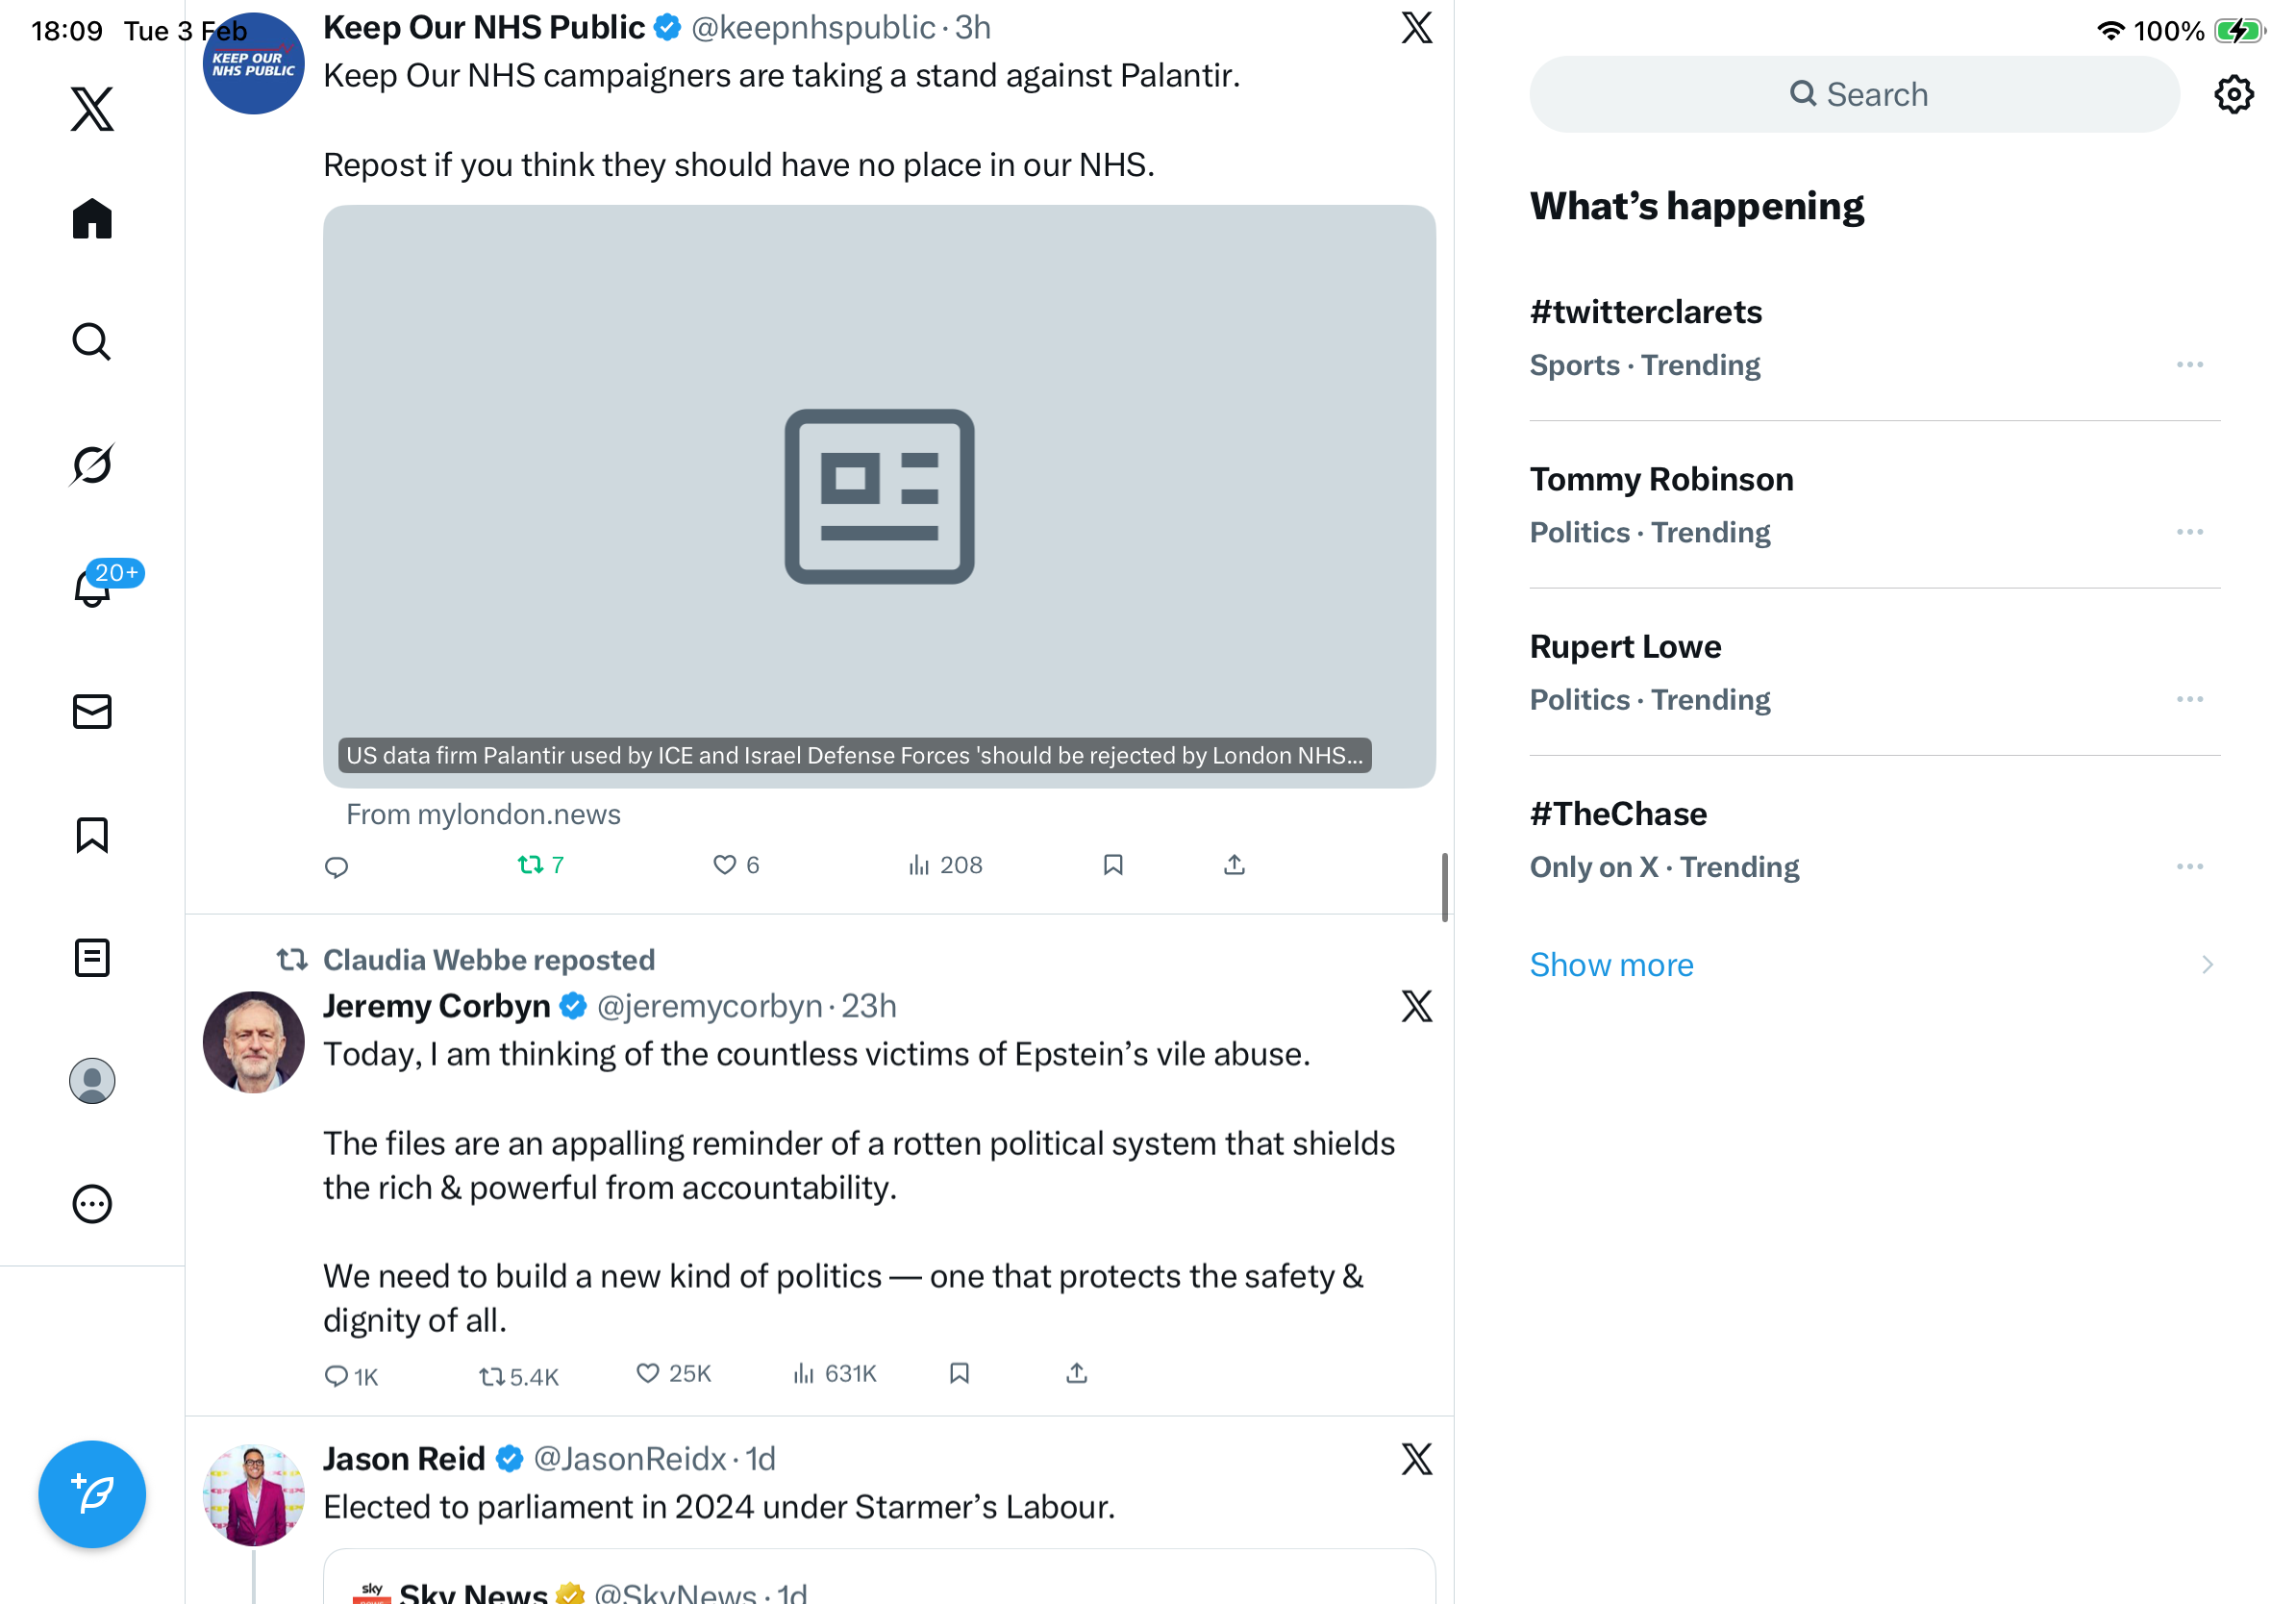Click the Search input field

(x=1854, y=95)
